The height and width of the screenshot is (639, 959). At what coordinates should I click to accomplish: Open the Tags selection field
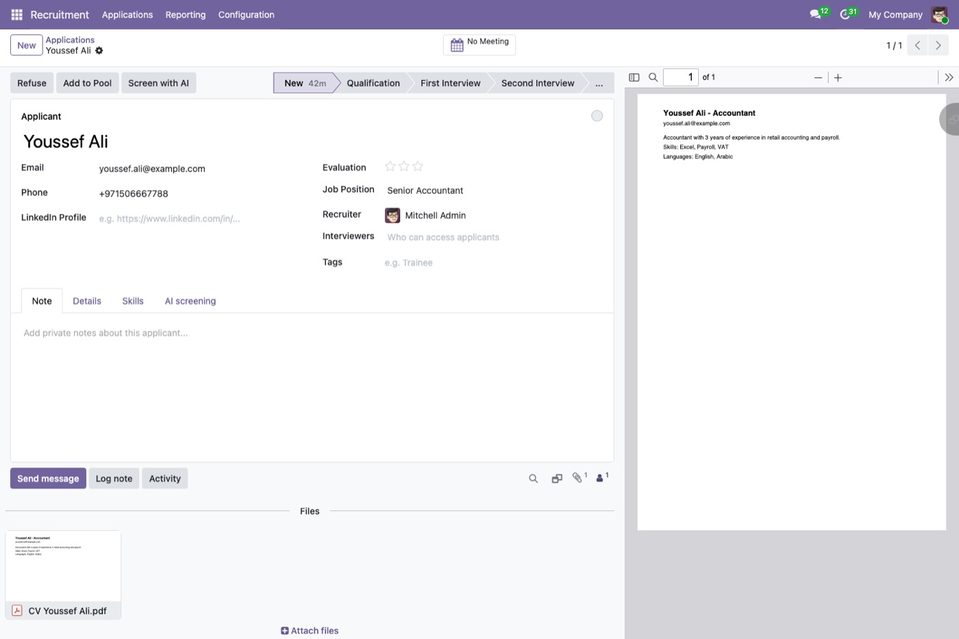click(494, 263)
